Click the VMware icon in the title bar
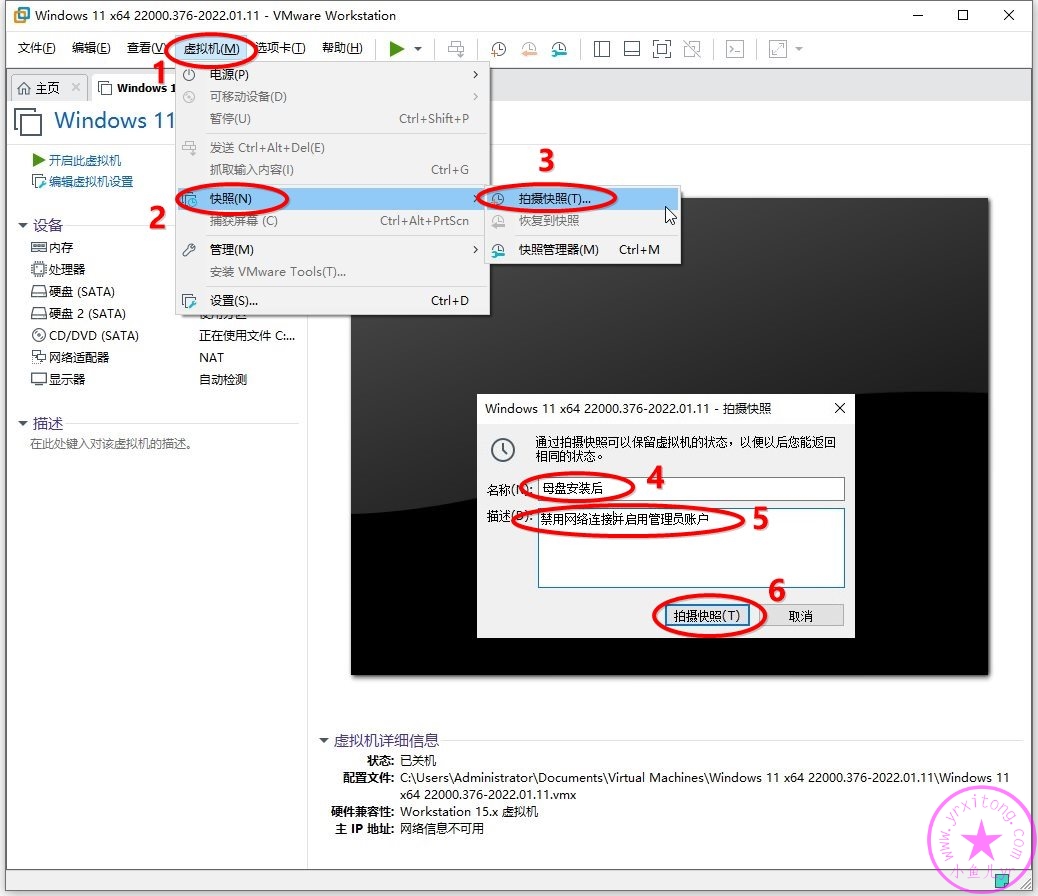The image size is (1038, 896). point(22,15)
